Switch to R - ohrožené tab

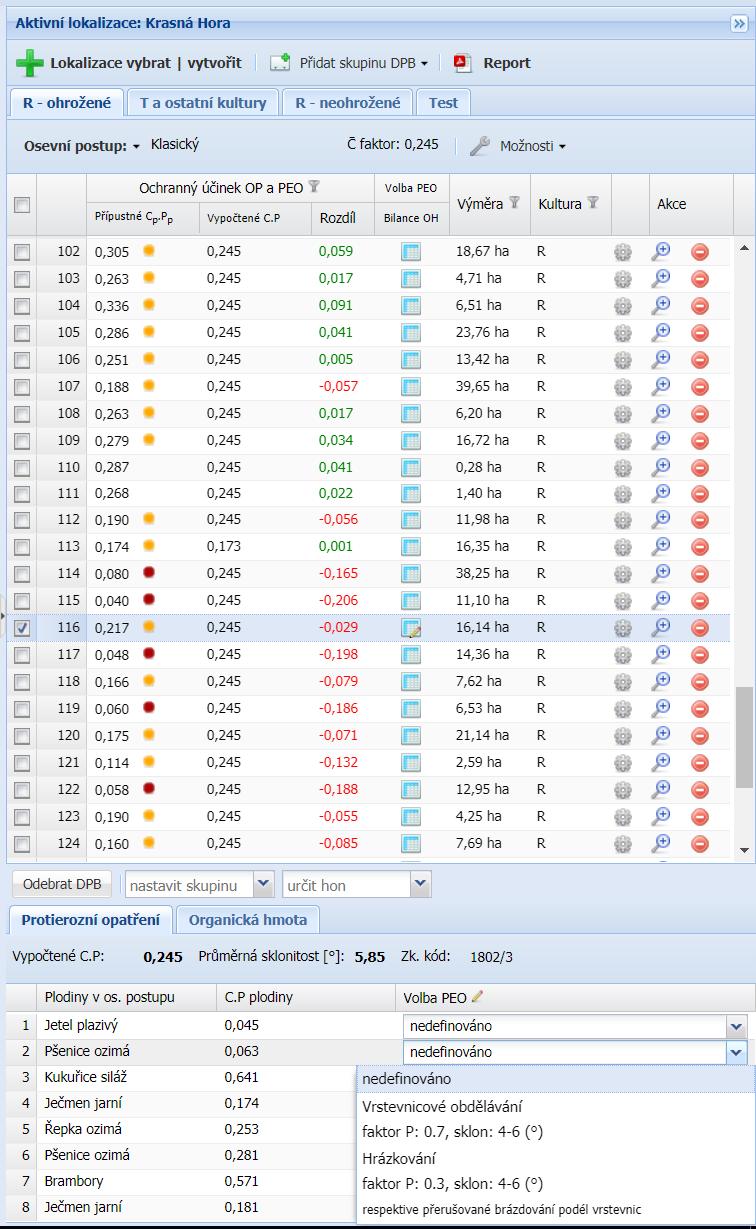(x=67, y=103)
